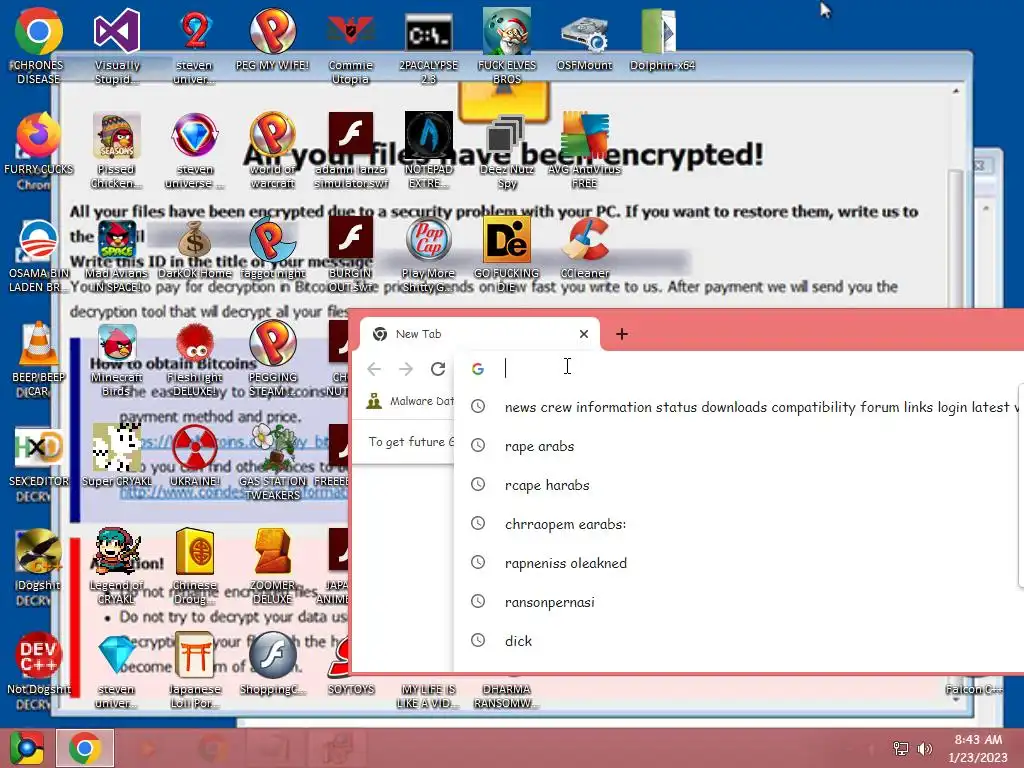Reload the page in Chrome

point(438,369)
